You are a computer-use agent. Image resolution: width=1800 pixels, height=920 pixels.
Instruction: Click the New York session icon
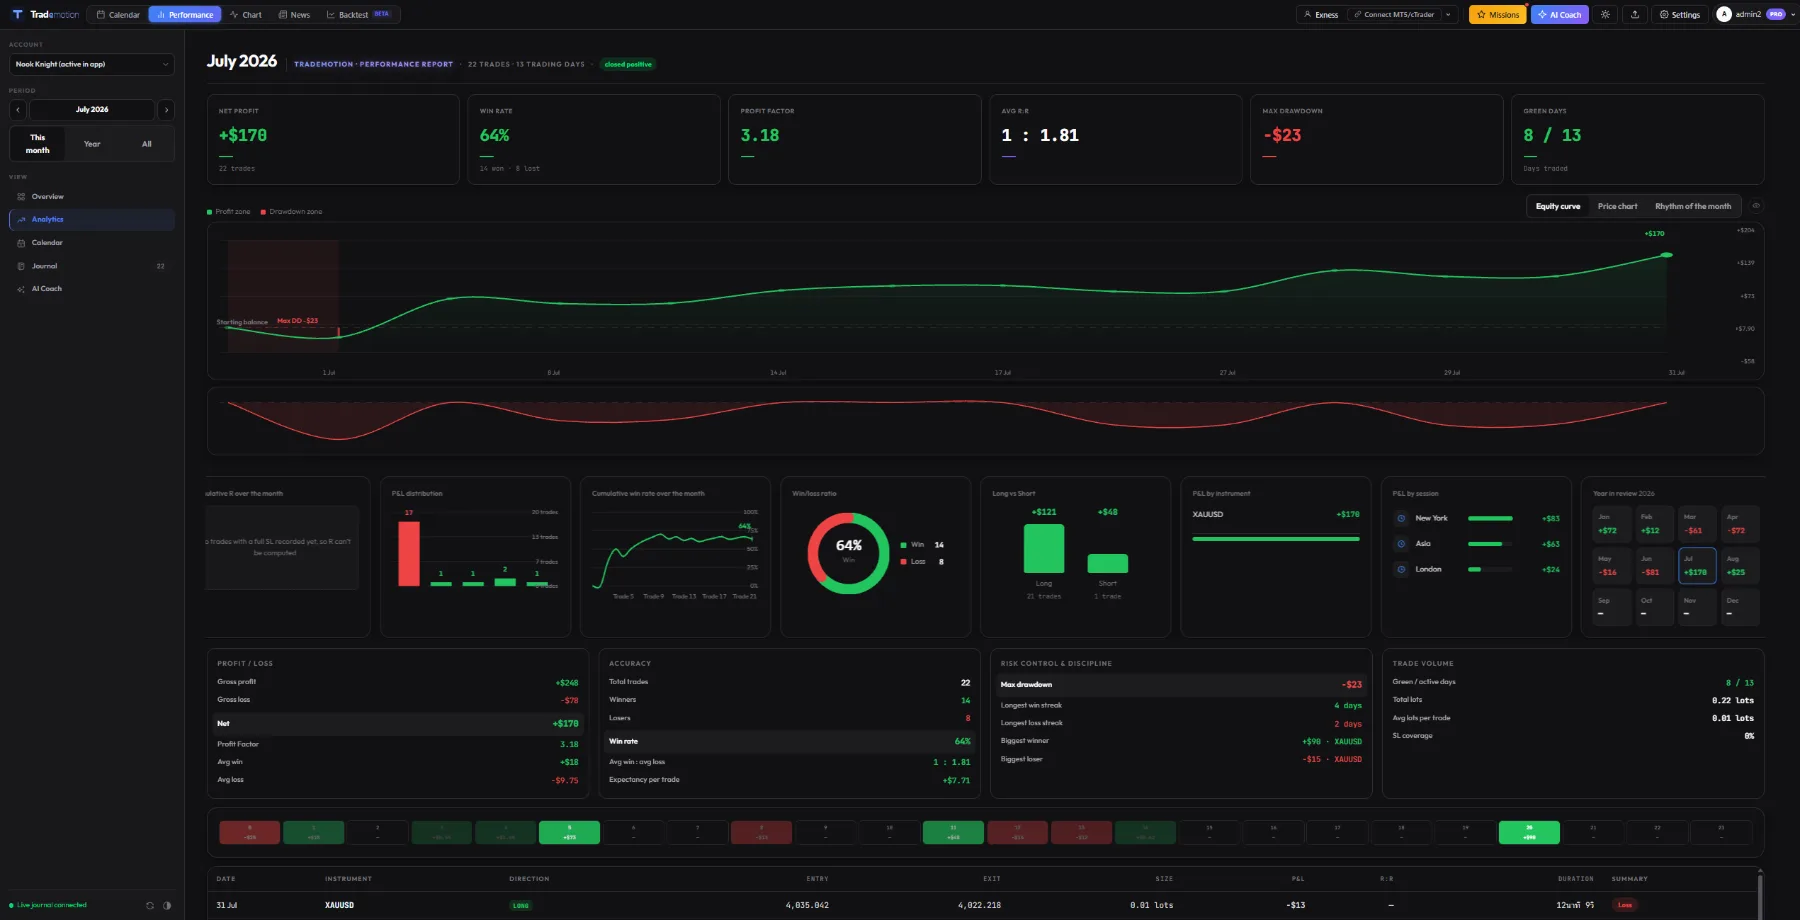coord(1401,518)
